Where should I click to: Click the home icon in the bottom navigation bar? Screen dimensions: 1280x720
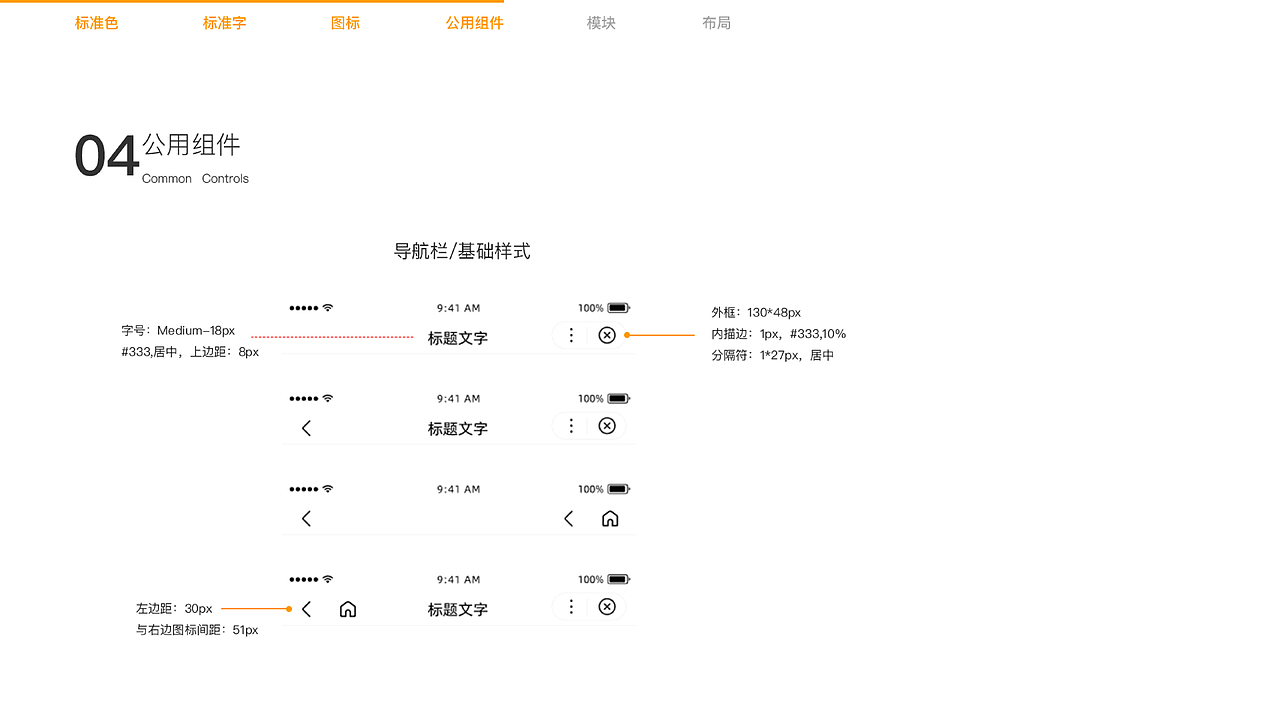pyautogui.click(x=347, y=607)
